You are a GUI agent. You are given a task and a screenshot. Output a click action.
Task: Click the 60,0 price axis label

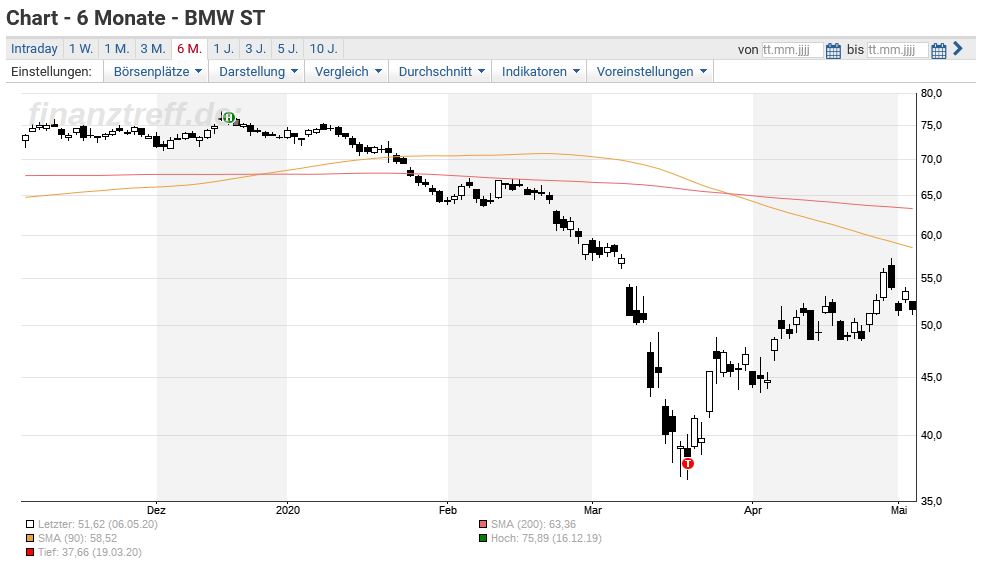(x=932, y=236)
